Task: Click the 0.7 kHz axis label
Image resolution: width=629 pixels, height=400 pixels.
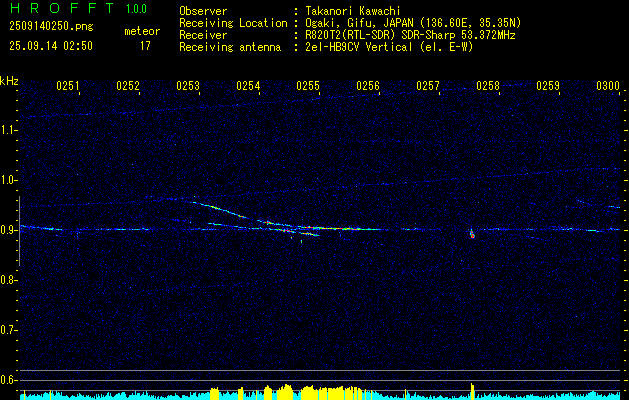Action: (x=8, y=330)
